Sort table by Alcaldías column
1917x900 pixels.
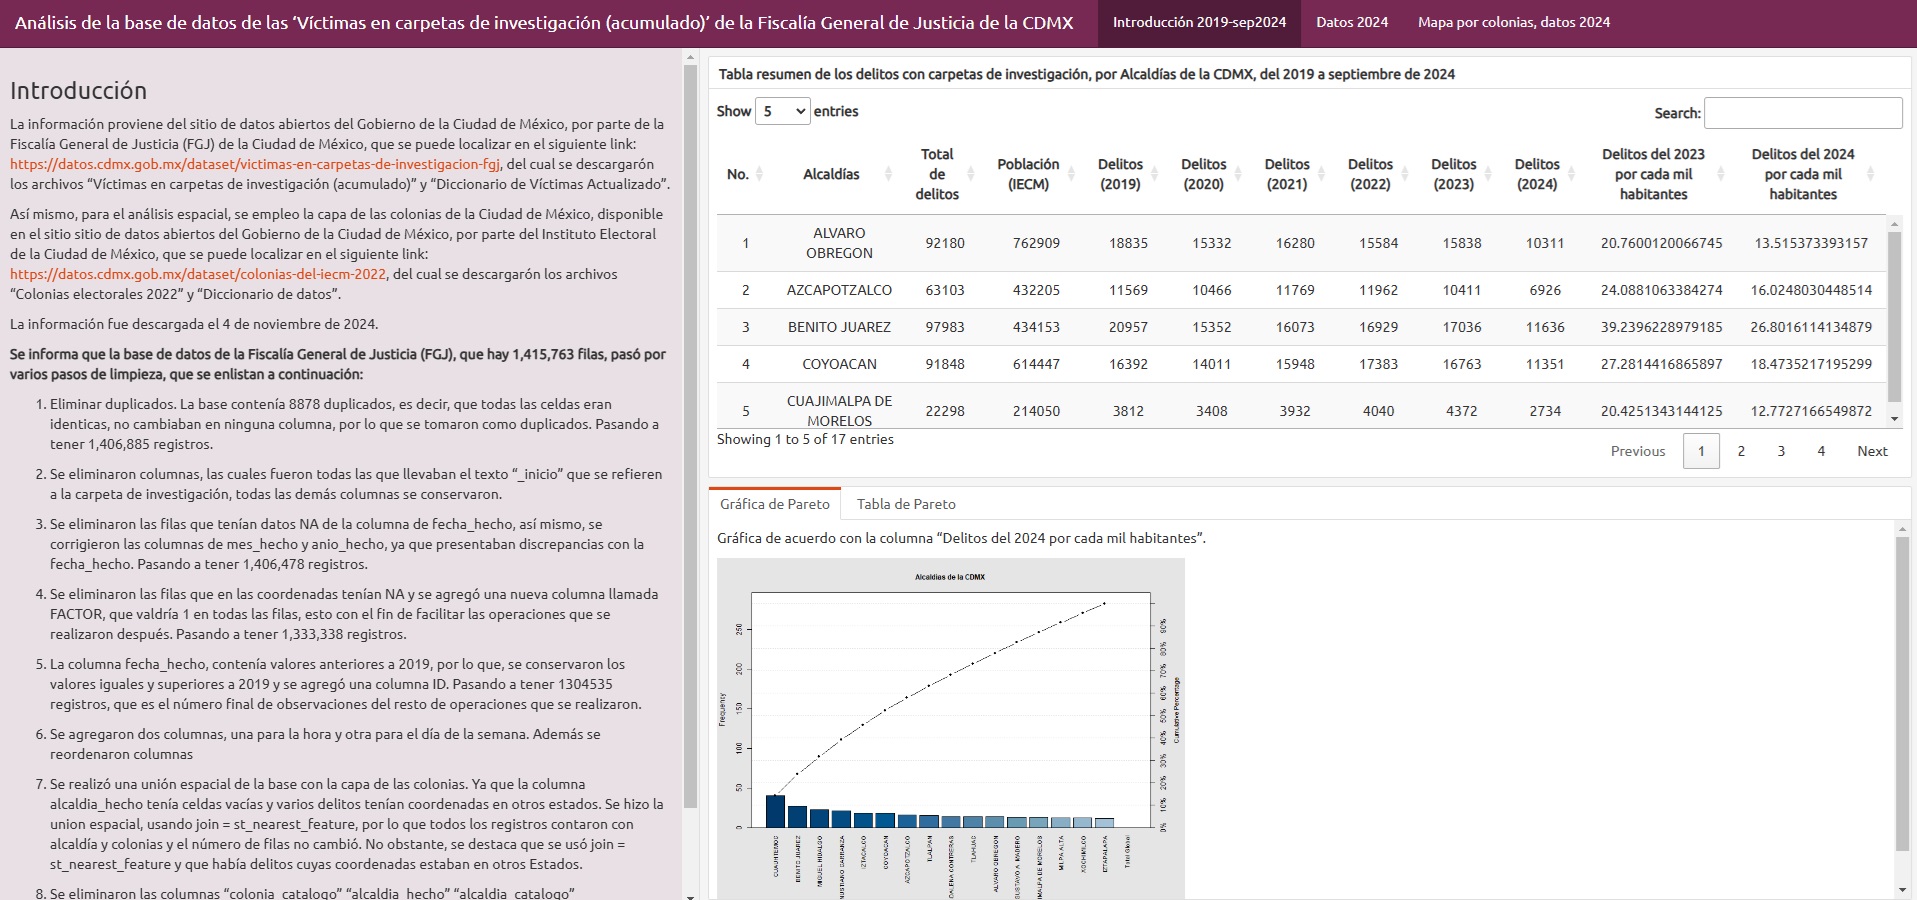[839, 174]
